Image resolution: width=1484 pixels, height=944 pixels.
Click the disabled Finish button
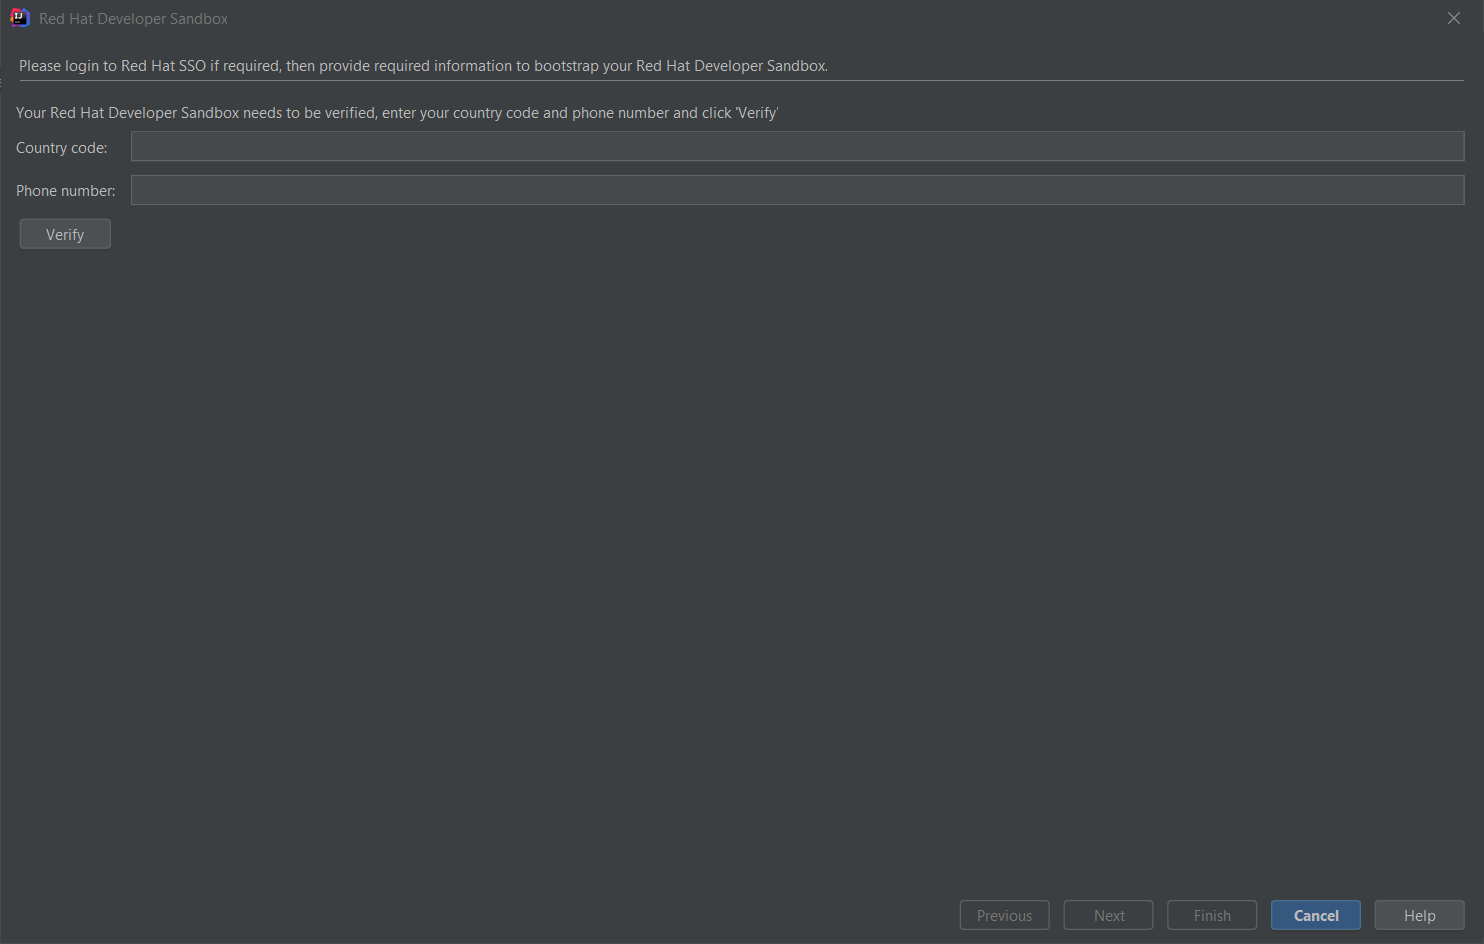click(x=1212, y=915)
